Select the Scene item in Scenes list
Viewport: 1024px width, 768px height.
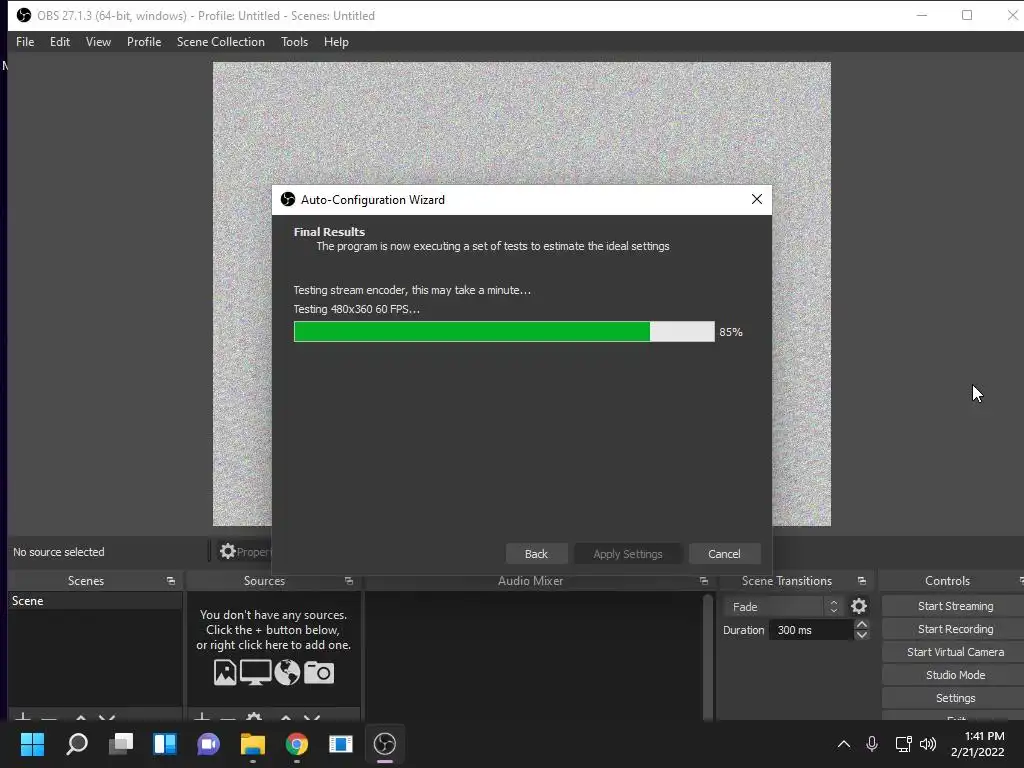coord(95,601)
